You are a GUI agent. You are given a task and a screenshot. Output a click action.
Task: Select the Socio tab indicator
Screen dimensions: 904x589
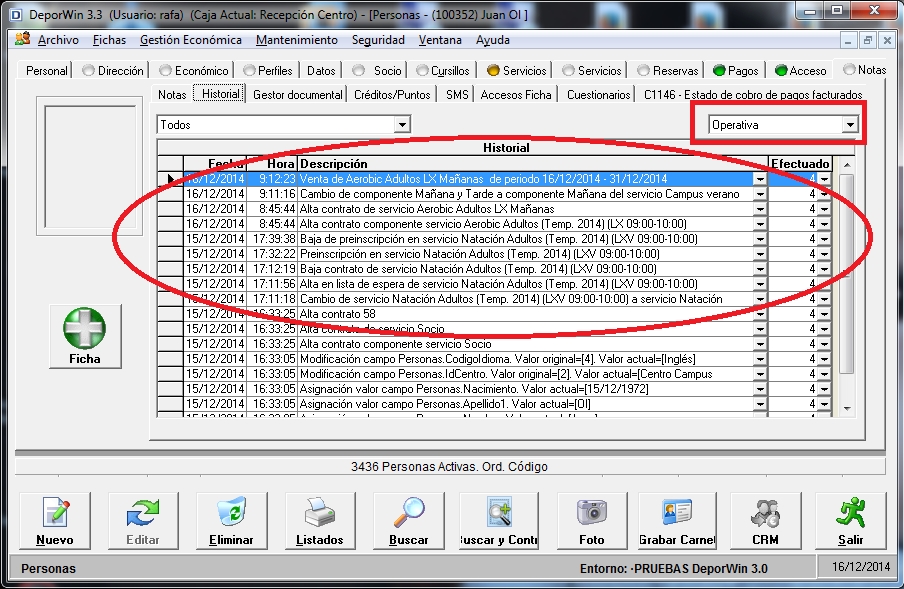(x=359, y=70)
